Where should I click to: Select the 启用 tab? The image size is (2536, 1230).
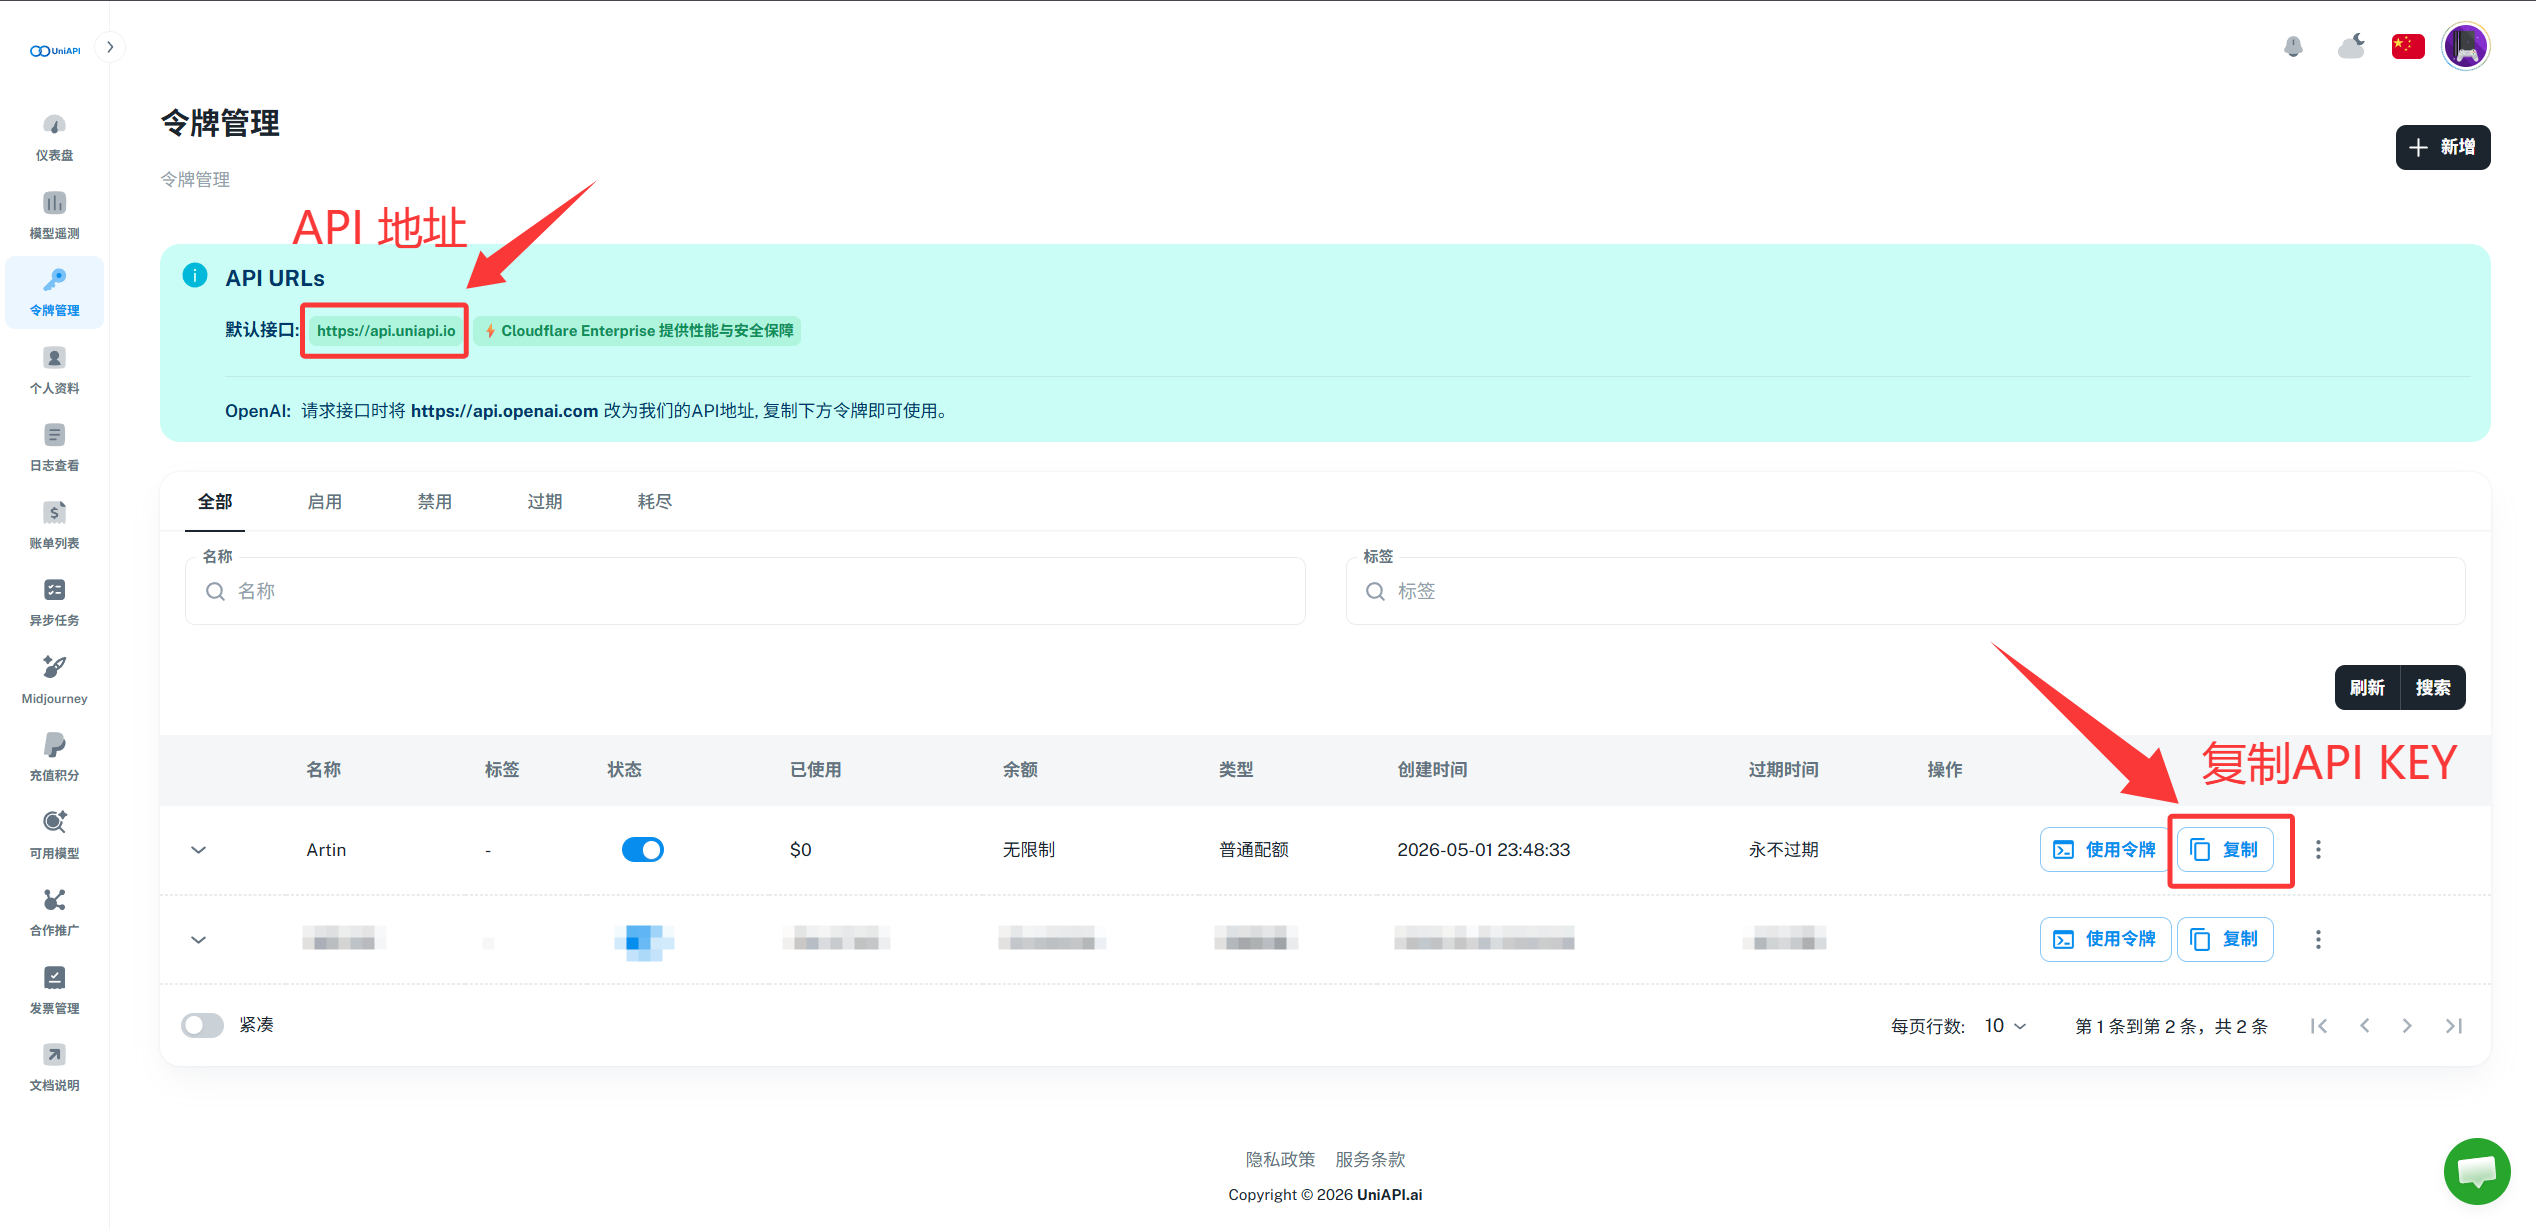click(x=325, y=502)
